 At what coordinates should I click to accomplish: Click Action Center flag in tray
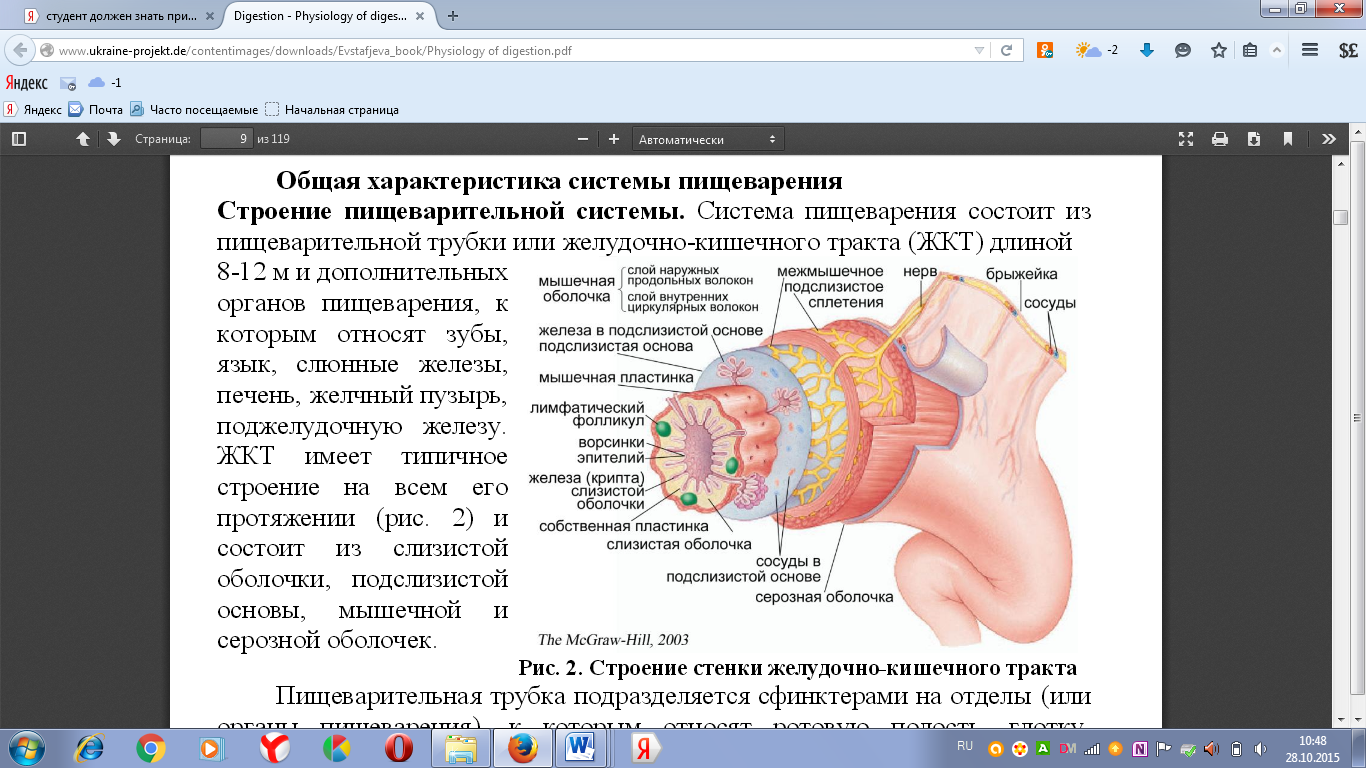(x=1163, y=748)
